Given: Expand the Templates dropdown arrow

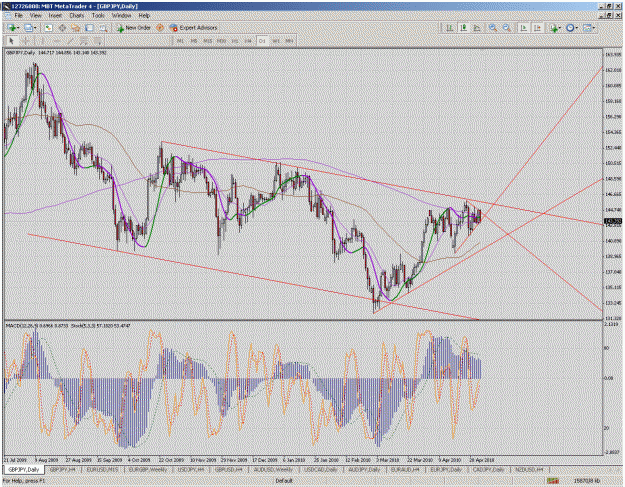Looking at the screenshot, I should (x=594, y=28).
